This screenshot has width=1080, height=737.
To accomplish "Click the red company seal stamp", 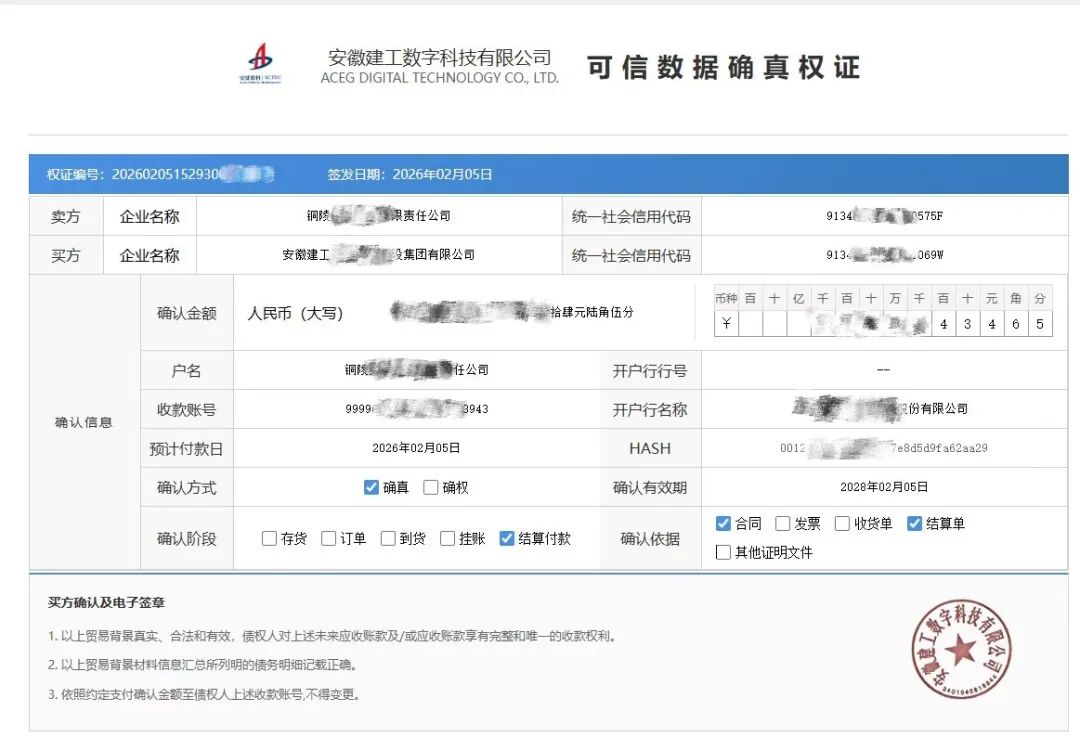I will coord(960,651).
